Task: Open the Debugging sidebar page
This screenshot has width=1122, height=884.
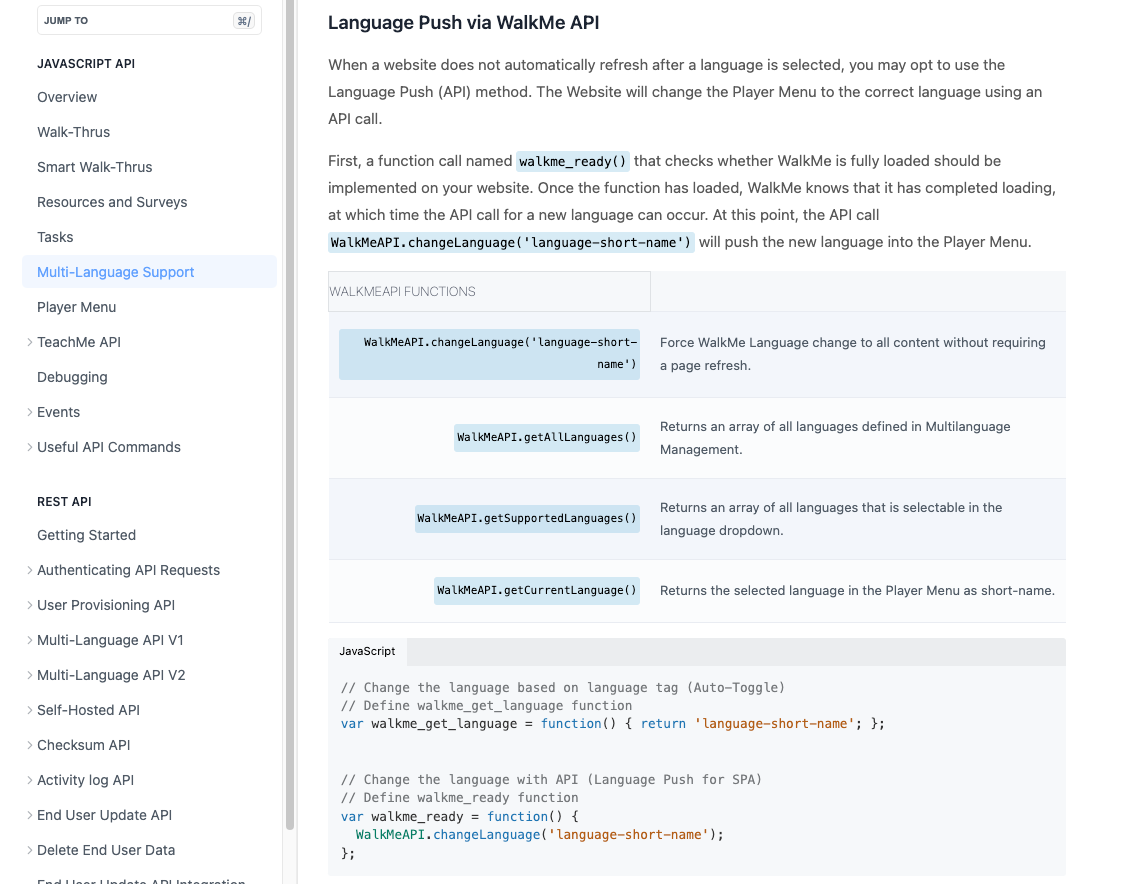Action: (72, 377)
